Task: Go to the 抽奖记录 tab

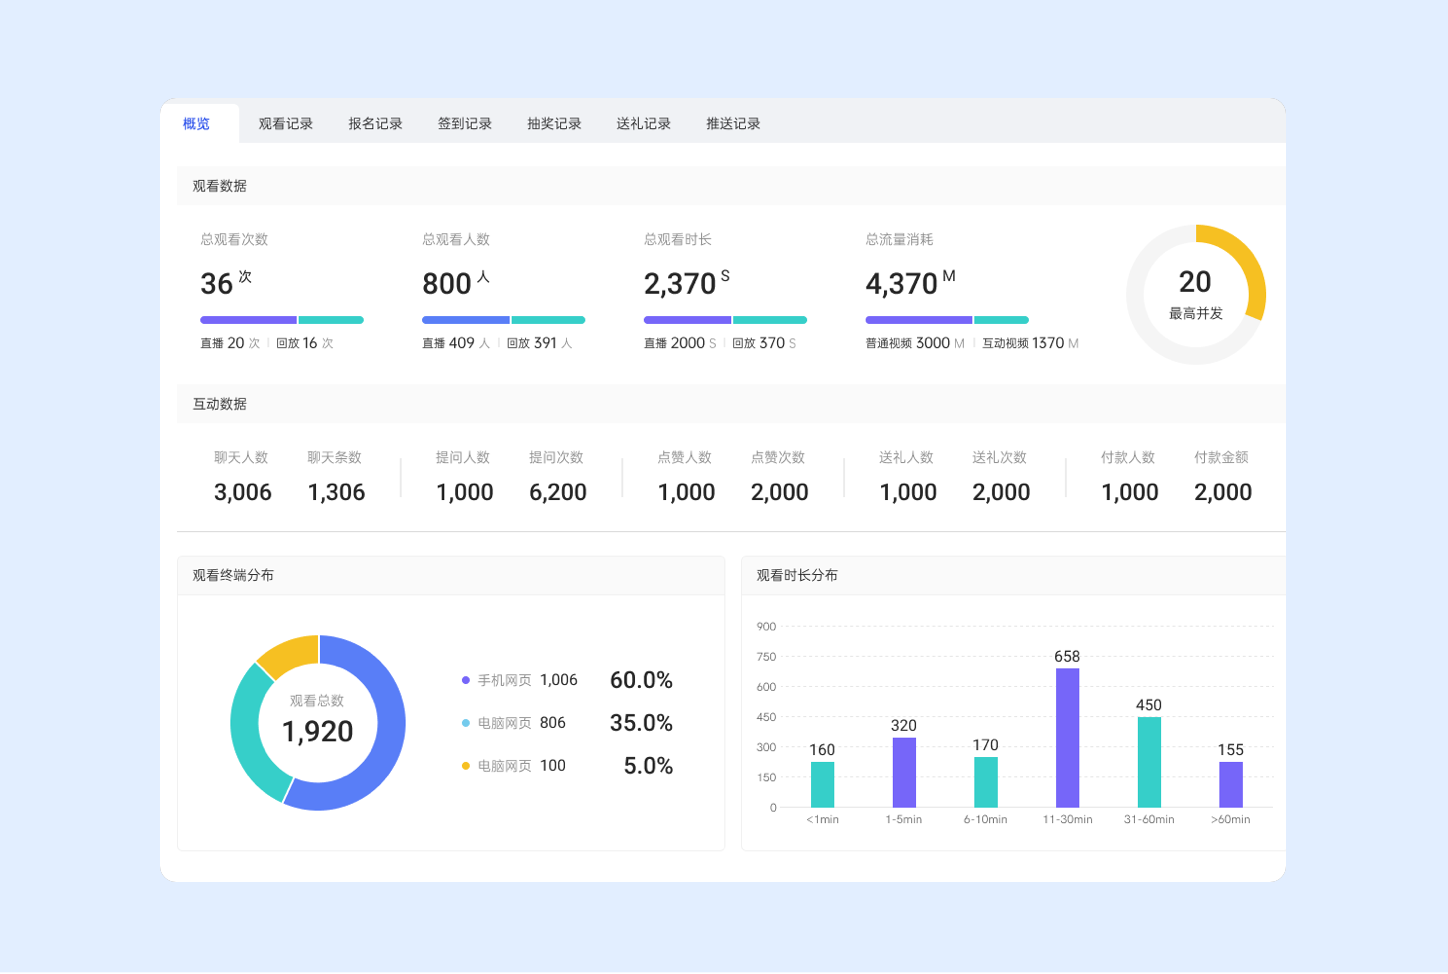Action: [x=554, y=124]
